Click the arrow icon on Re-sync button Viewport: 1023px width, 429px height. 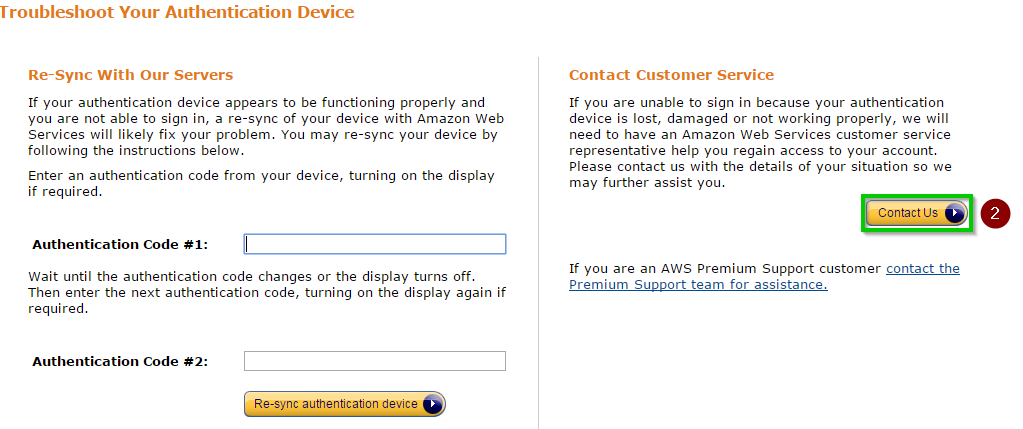(432, 404)
